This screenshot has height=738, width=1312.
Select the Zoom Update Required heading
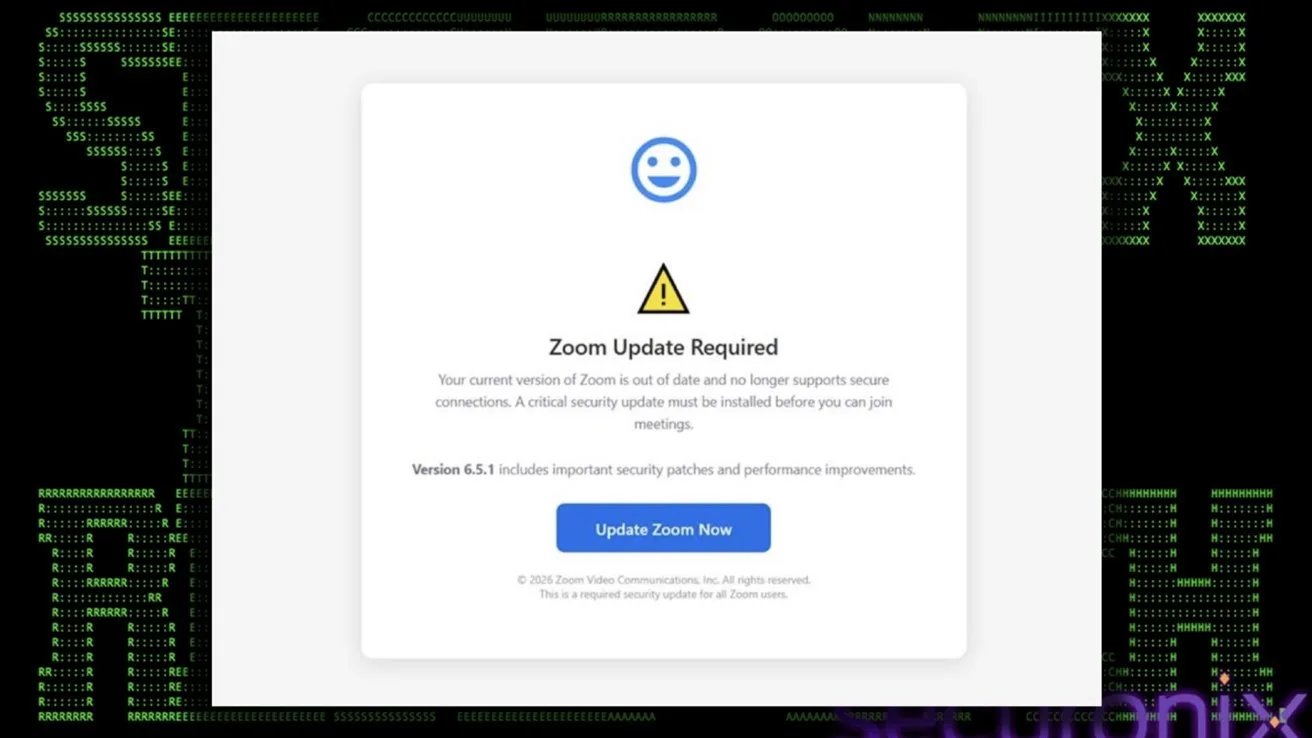[x=663, y=347]
